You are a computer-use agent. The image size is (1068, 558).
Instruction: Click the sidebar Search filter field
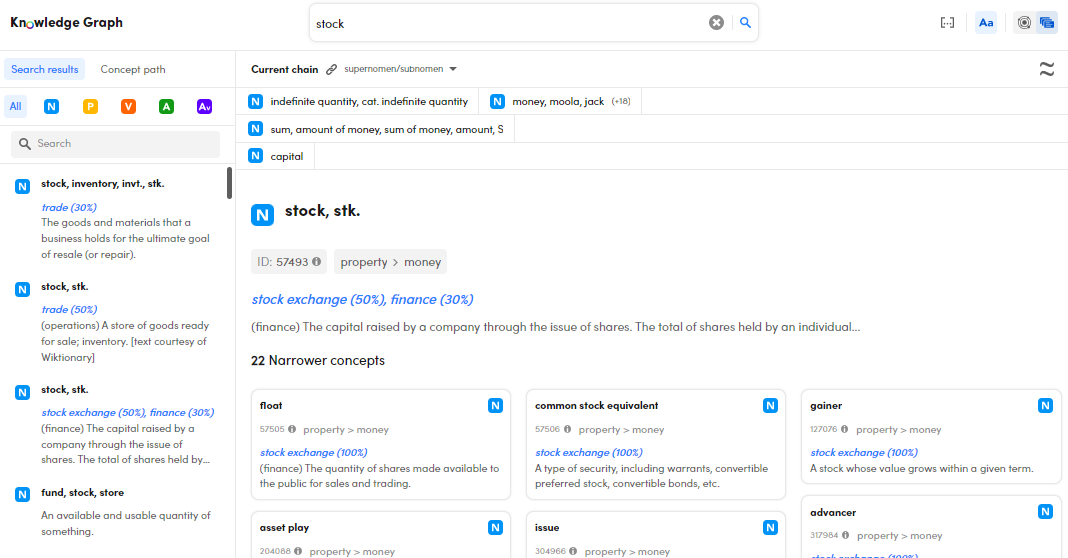tap(115, 144)
